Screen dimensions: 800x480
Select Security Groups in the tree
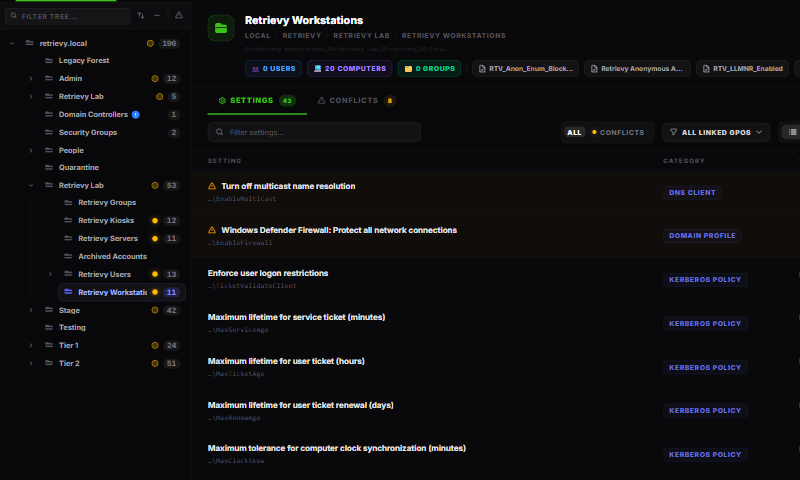point(88,132)
